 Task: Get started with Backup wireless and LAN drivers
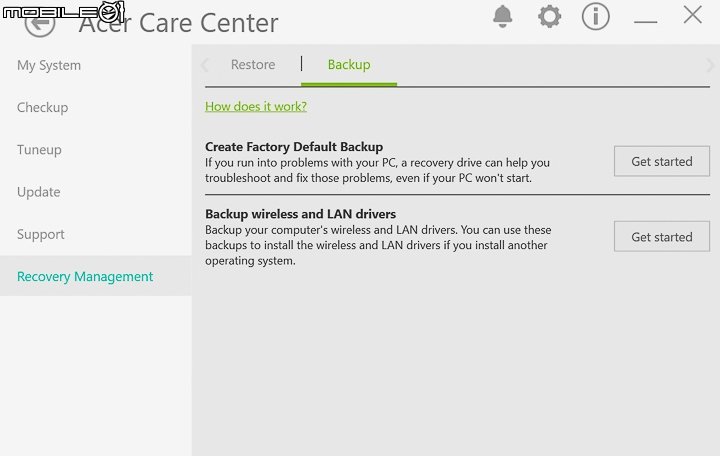662,236
